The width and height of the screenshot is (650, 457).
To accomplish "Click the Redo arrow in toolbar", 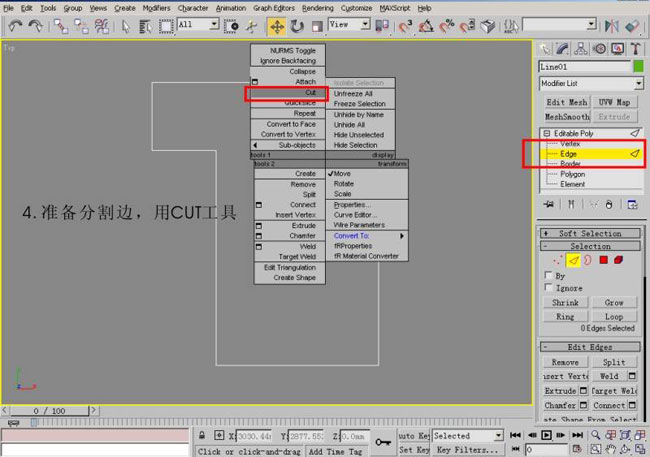I will [36, 26].
